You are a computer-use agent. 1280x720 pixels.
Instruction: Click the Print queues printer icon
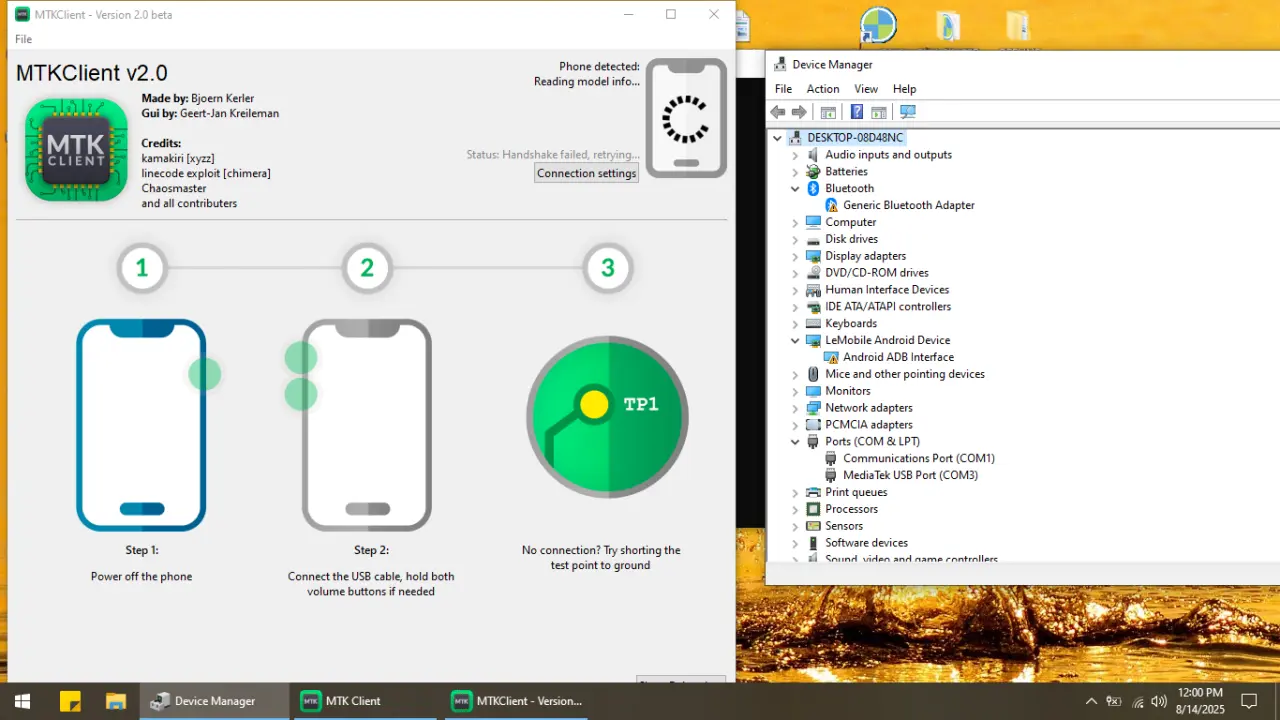coord(813,492)
